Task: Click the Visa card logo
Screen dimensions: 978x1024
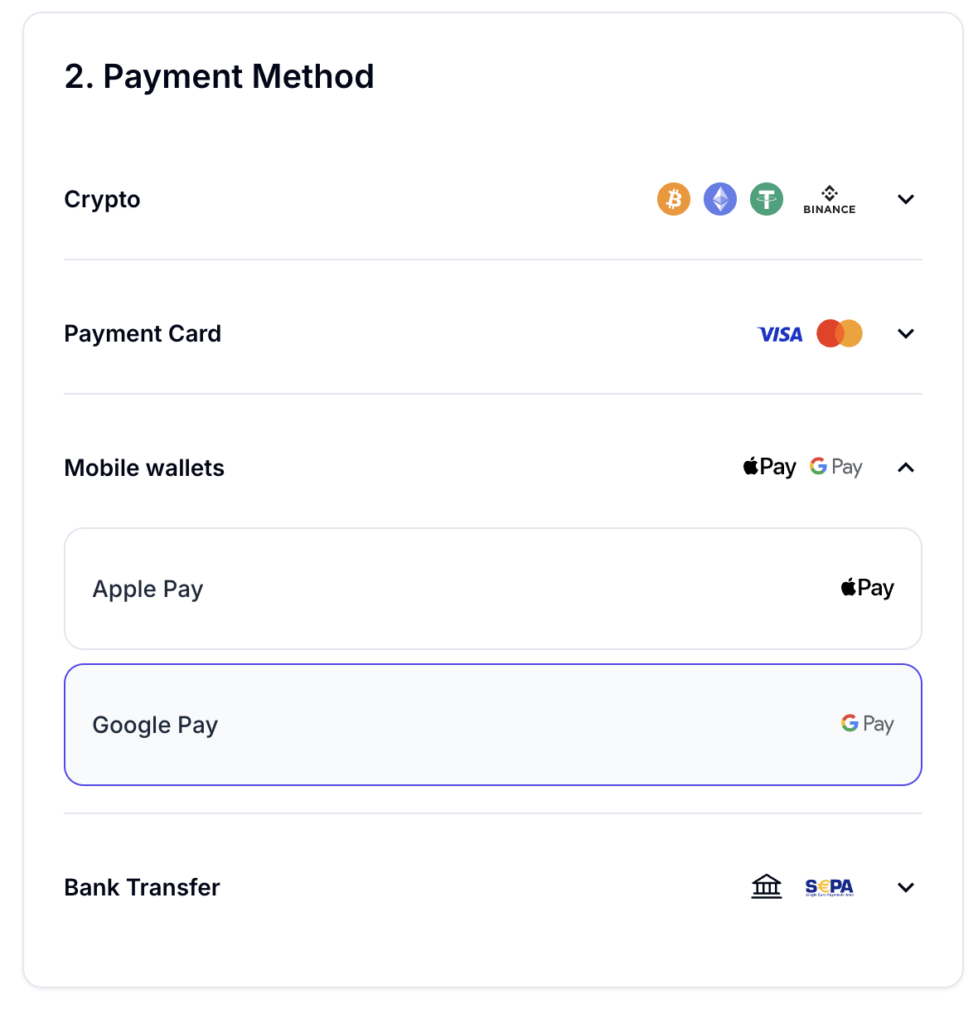Action: tap(780, 334)
